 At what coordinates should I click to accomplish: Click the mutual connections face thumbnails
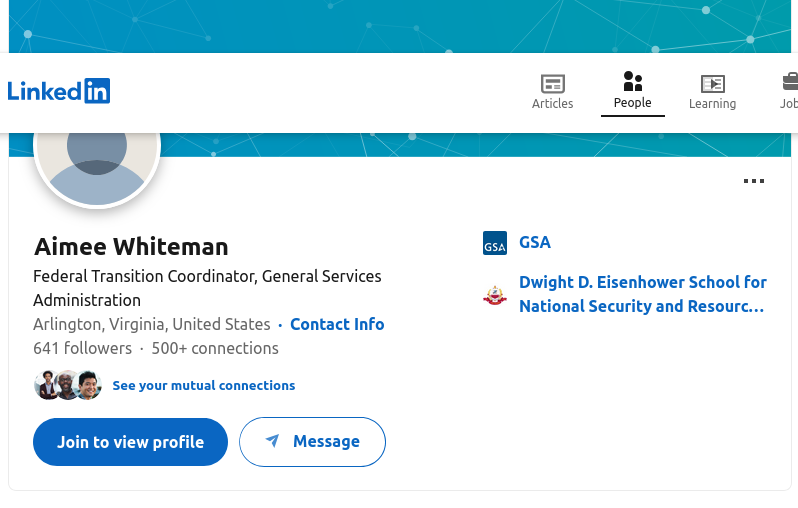click(x=68, y=385)
